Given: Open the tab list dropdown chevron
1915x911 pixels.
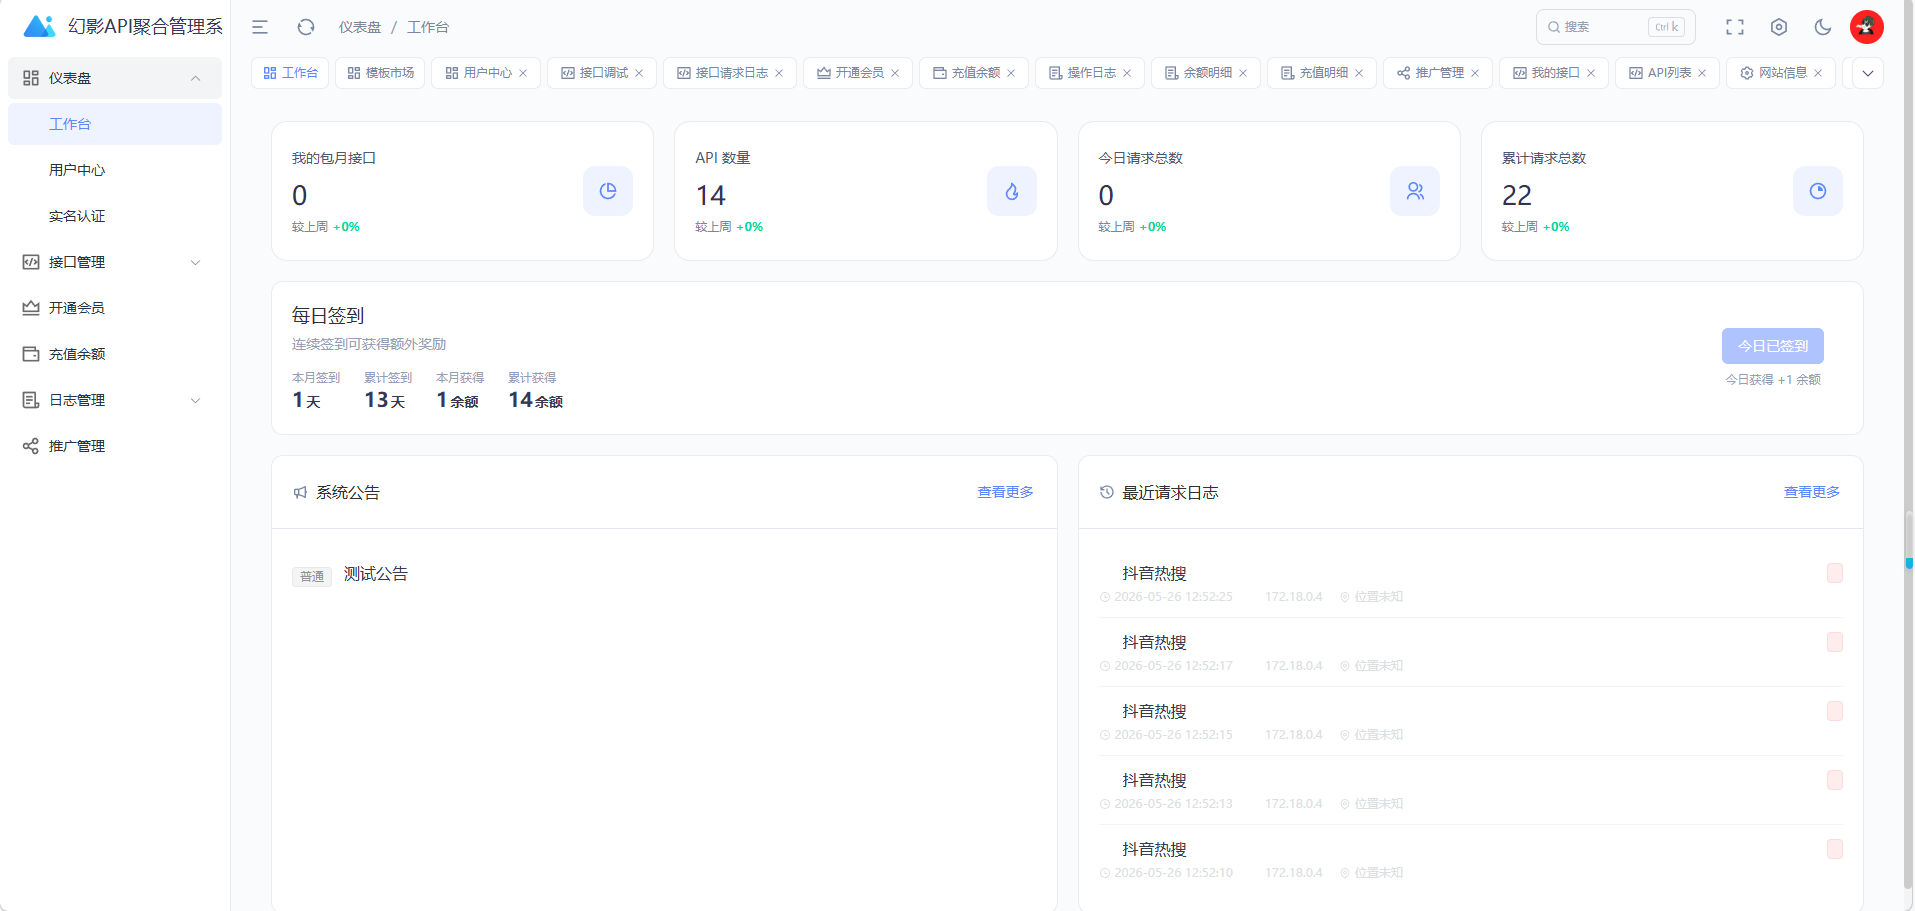Looking at the screenshot, I should click(1867, 73).
